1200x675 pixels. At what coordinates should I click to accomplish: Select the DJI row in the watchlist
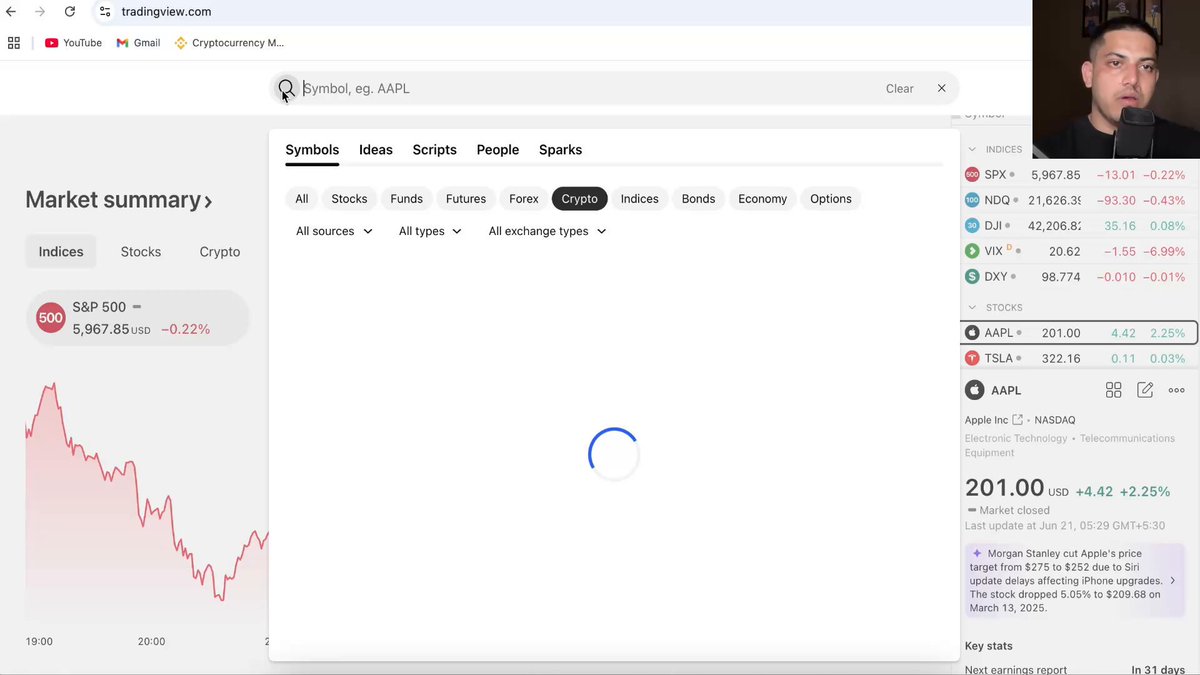[x=1077, y=225]
